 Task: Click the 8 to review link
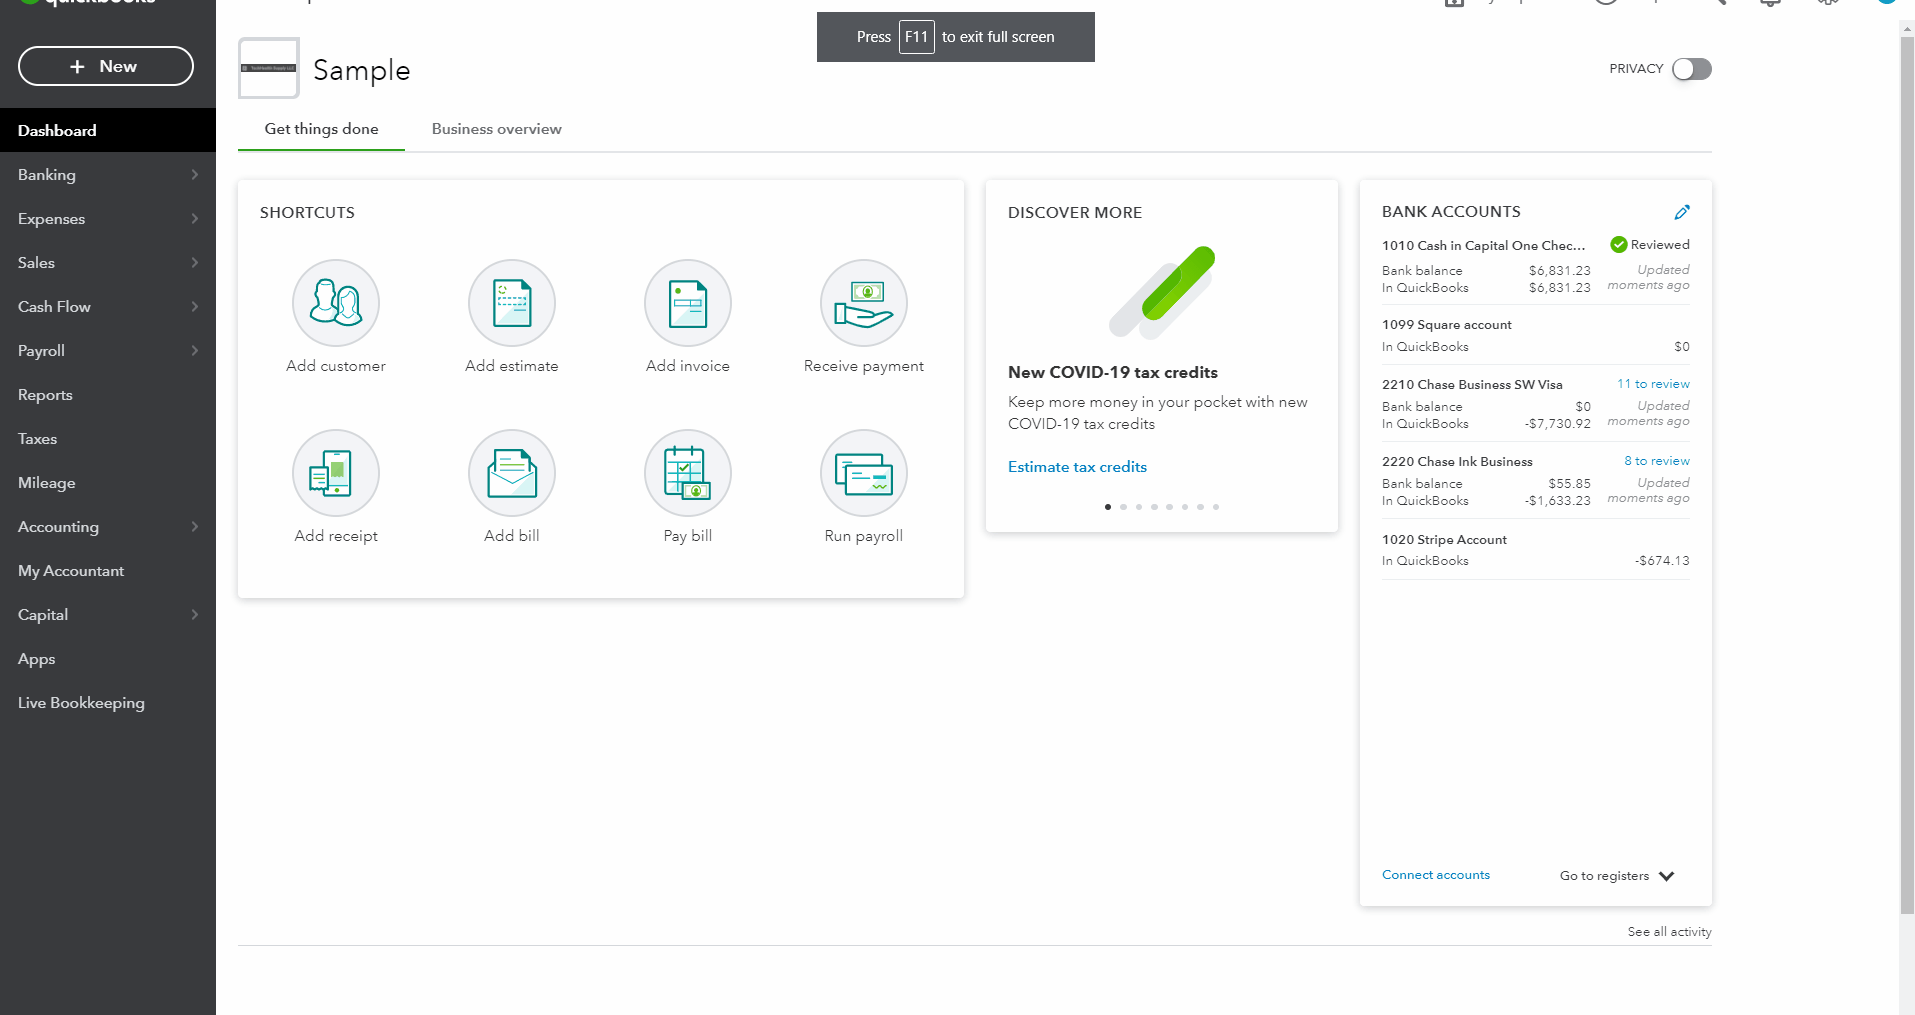pyautogui.click(x=1657, y=461)
